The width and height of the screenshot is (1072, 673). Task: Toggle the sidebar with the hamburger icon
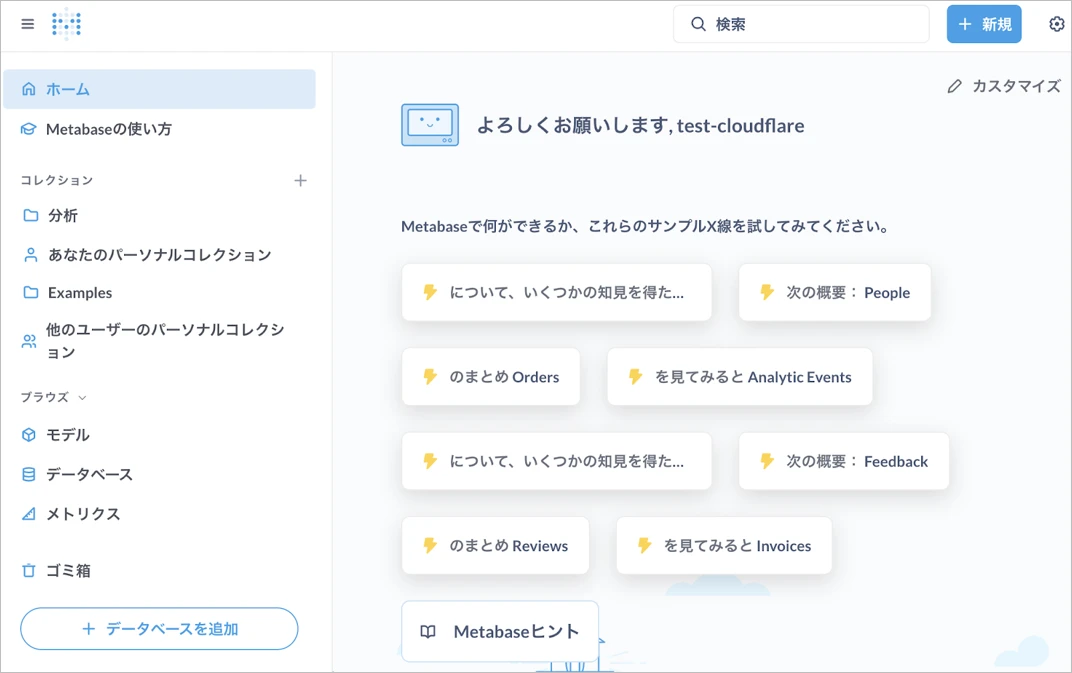(27, 24)
